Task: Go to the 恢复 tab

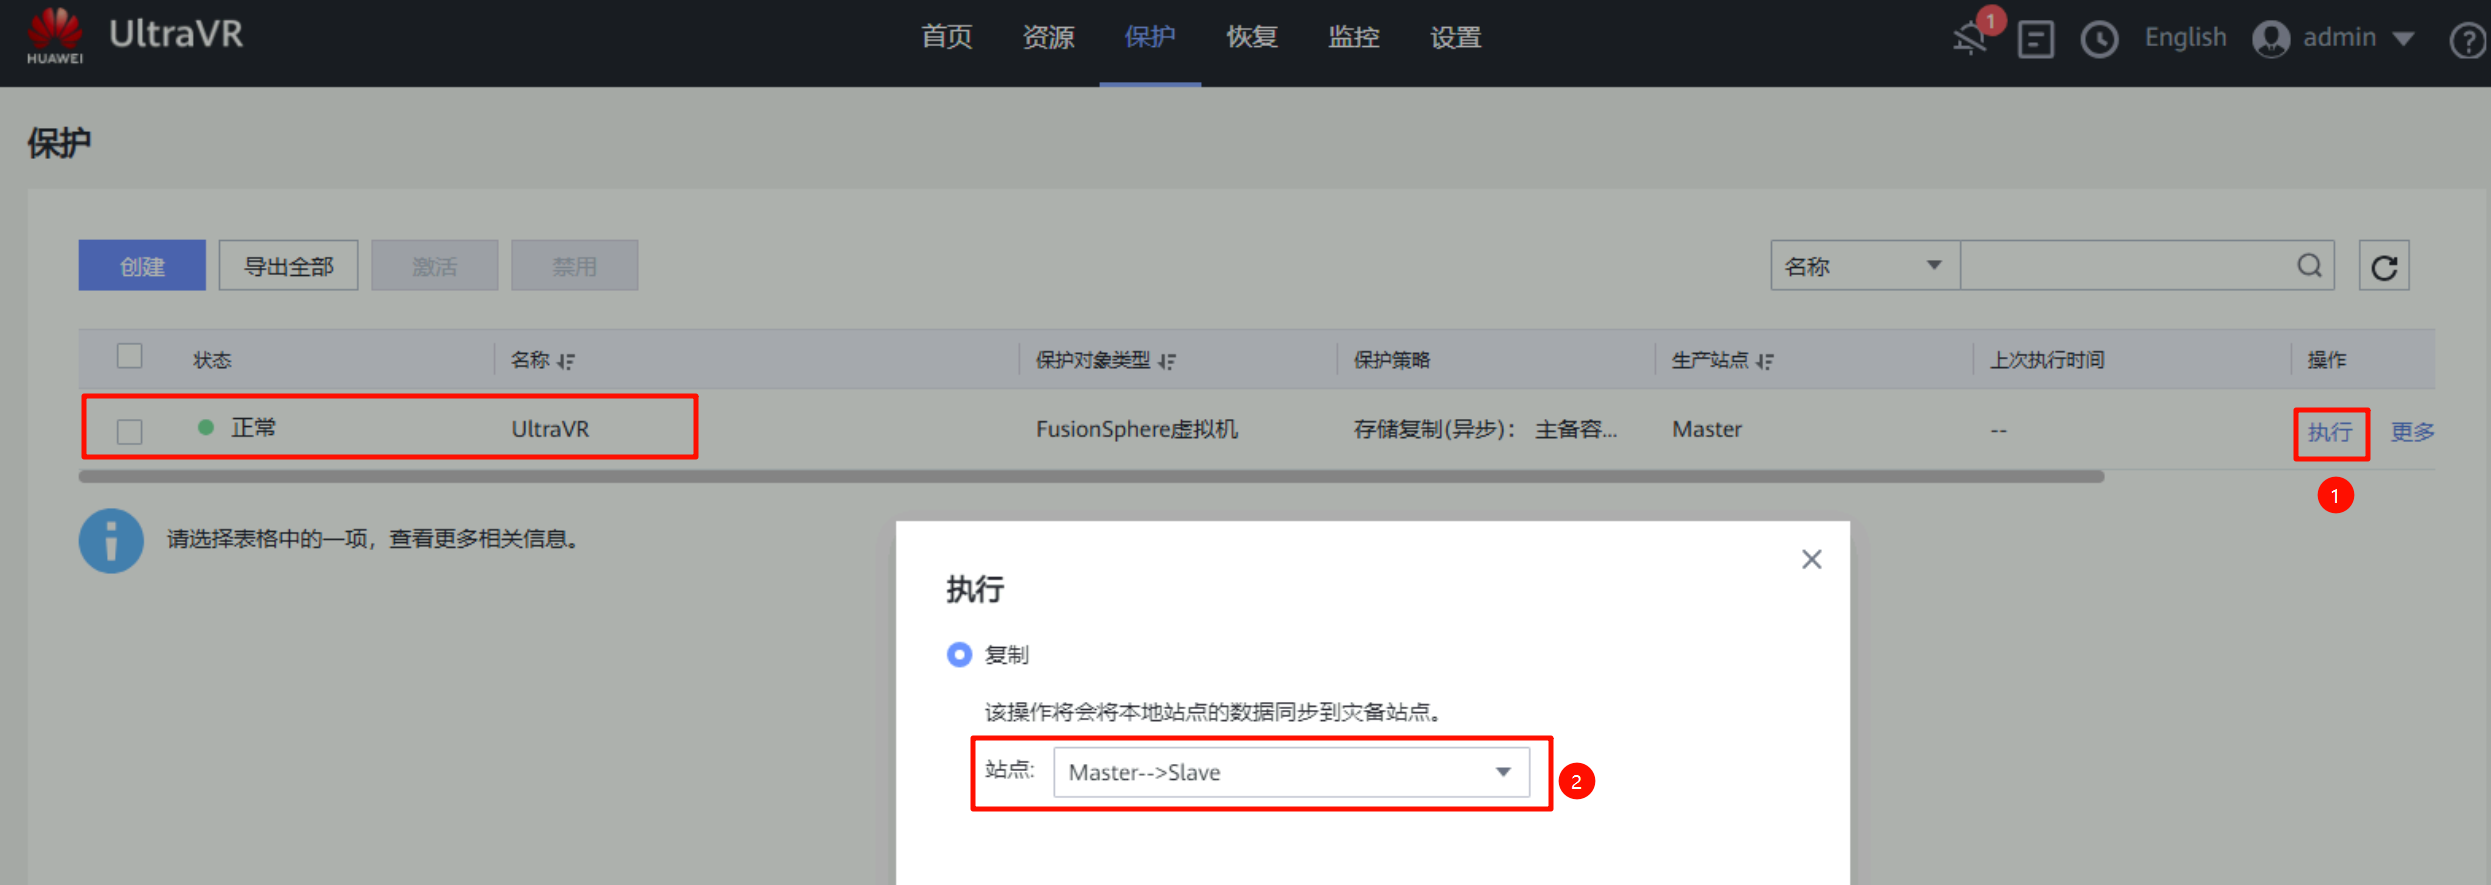Action: (1251, 38)
